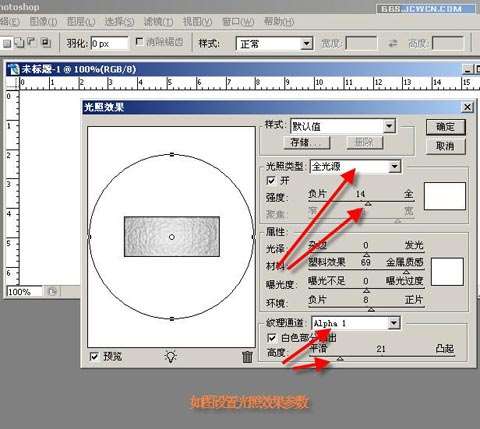
Task: Toggle the 开 light-on checkbox
Action: [x=271, y=181]
